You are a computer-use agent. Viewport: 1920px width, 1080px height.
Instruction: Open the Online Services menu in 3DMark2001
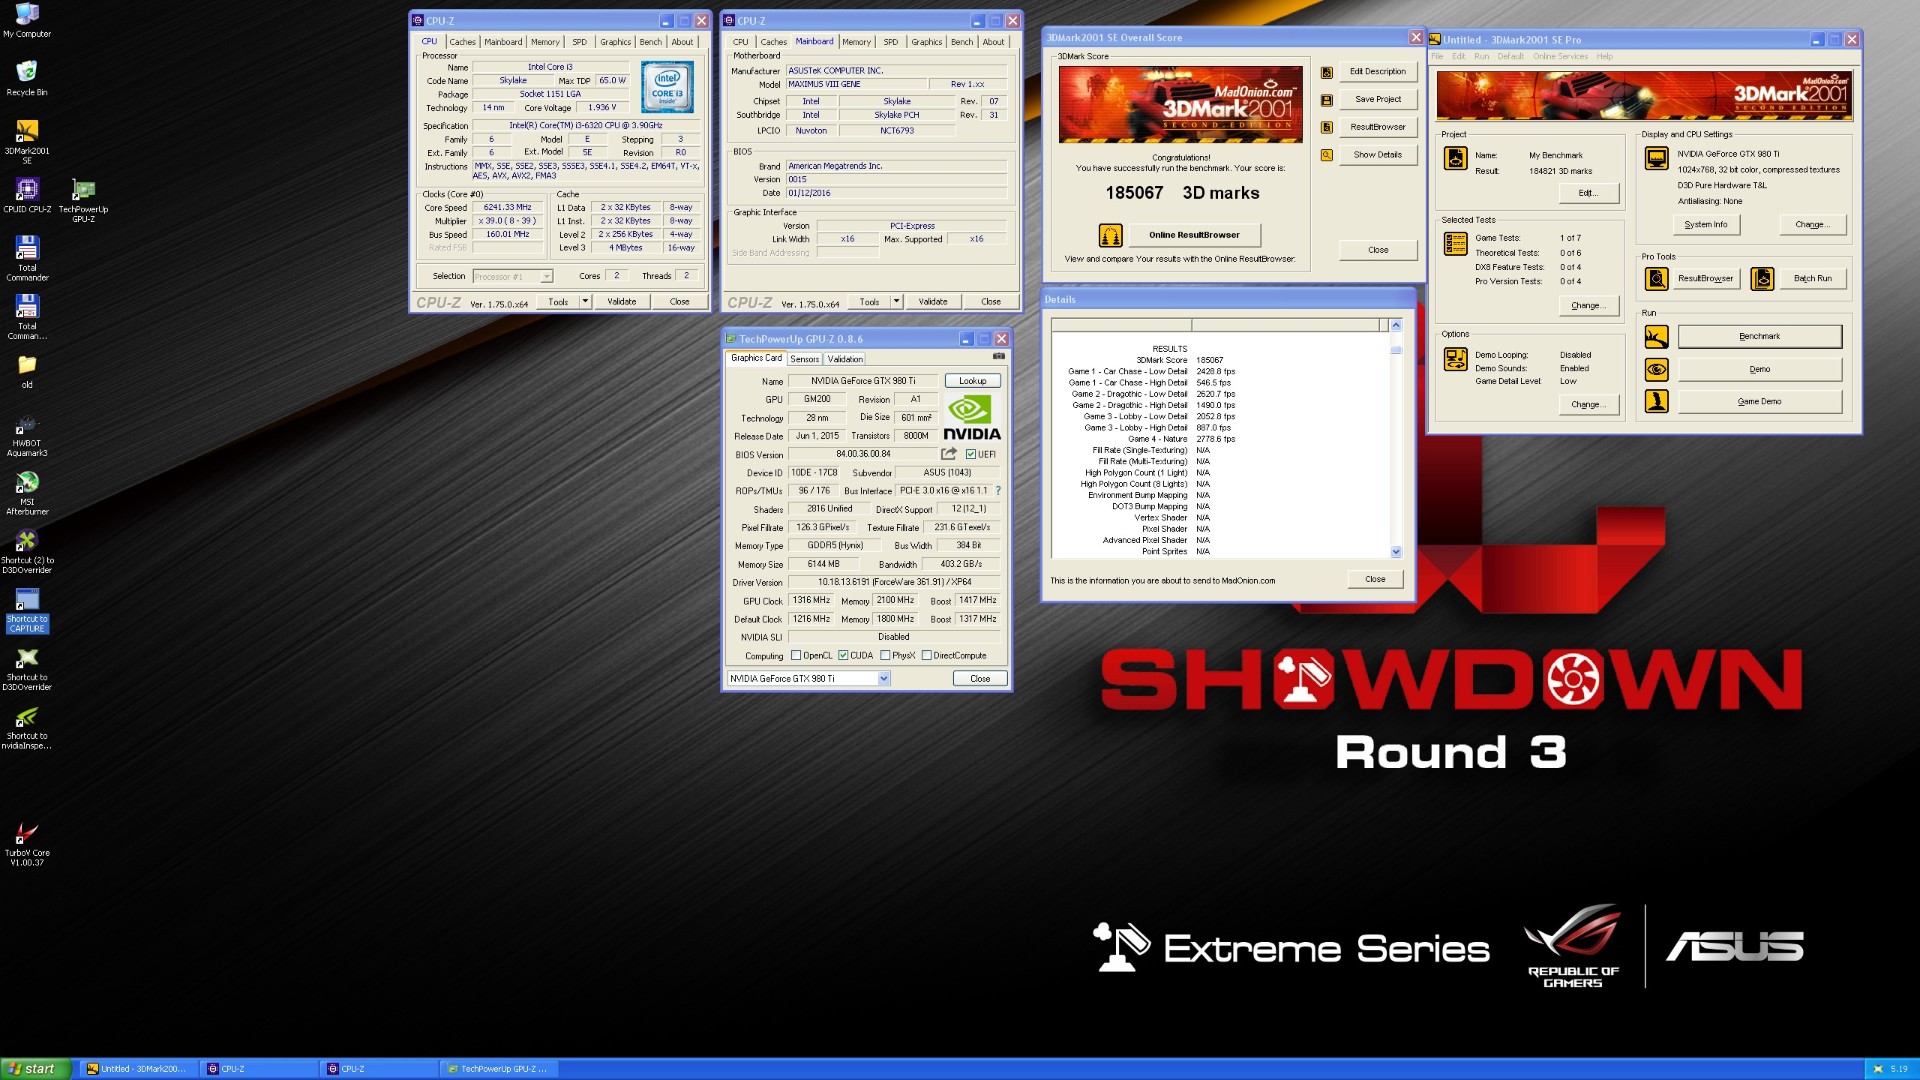[1560, 56]
